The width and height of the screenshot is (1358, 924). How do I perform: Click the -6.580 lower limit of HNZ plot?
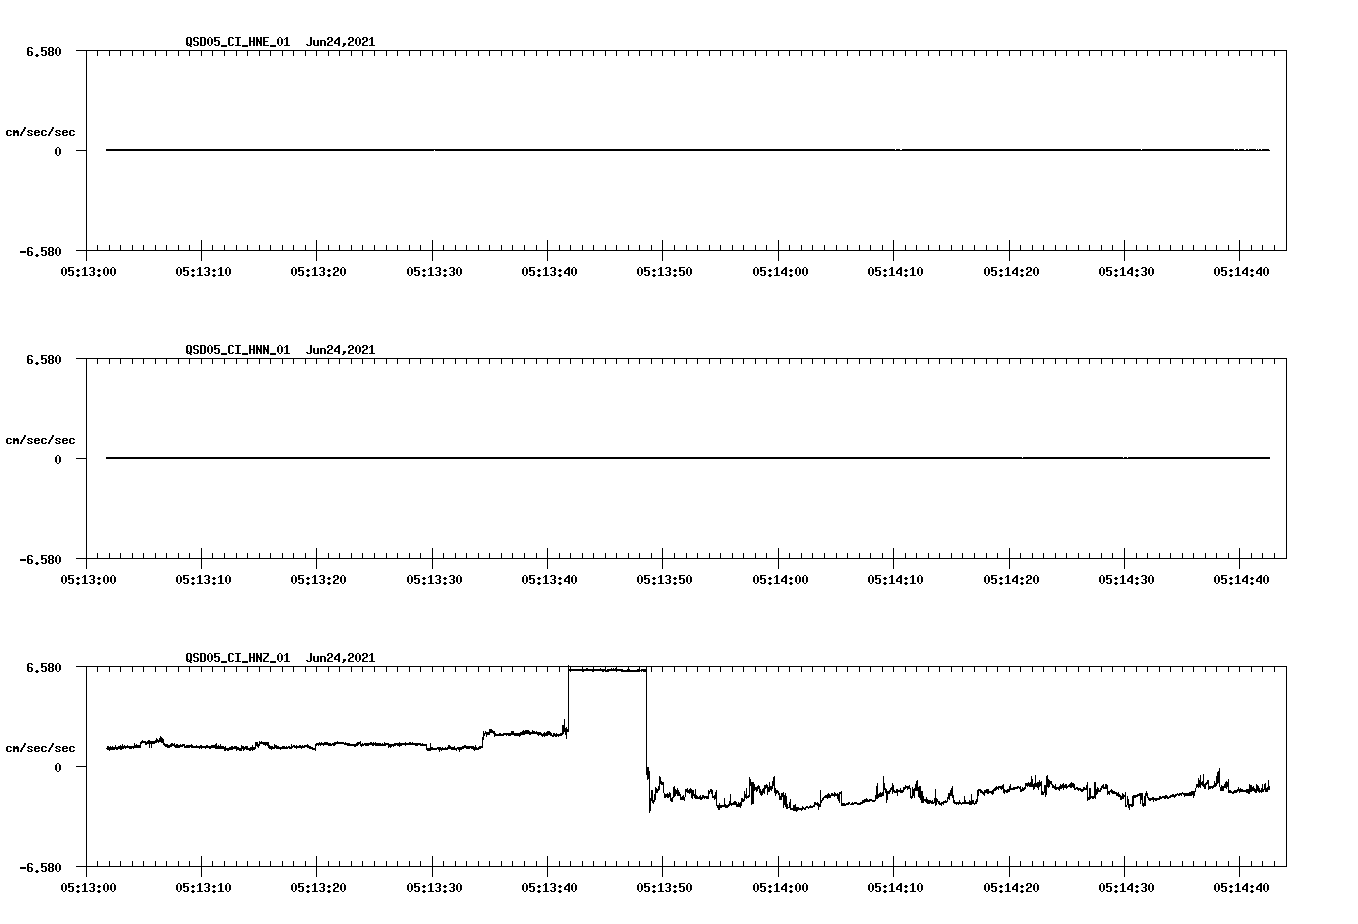40,867
